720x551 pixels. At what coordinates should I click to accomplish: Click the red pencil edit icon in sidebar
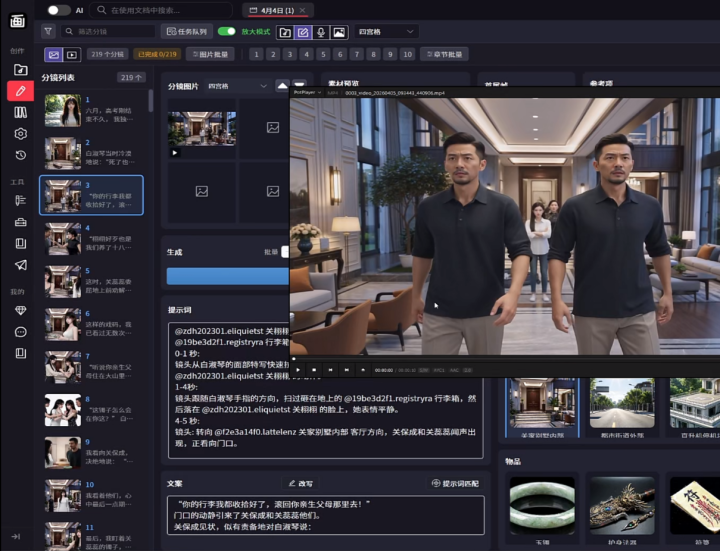point(20,91)
